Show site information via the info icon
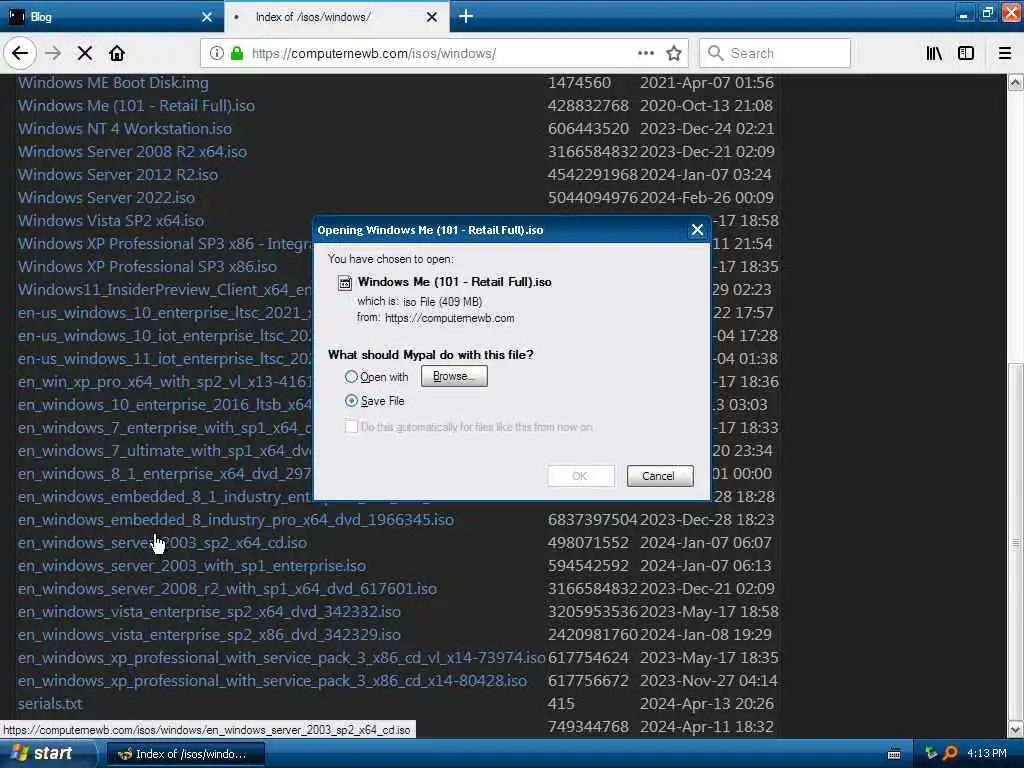The height and width of the screenshot is (768, 1024). coord(216,53)
